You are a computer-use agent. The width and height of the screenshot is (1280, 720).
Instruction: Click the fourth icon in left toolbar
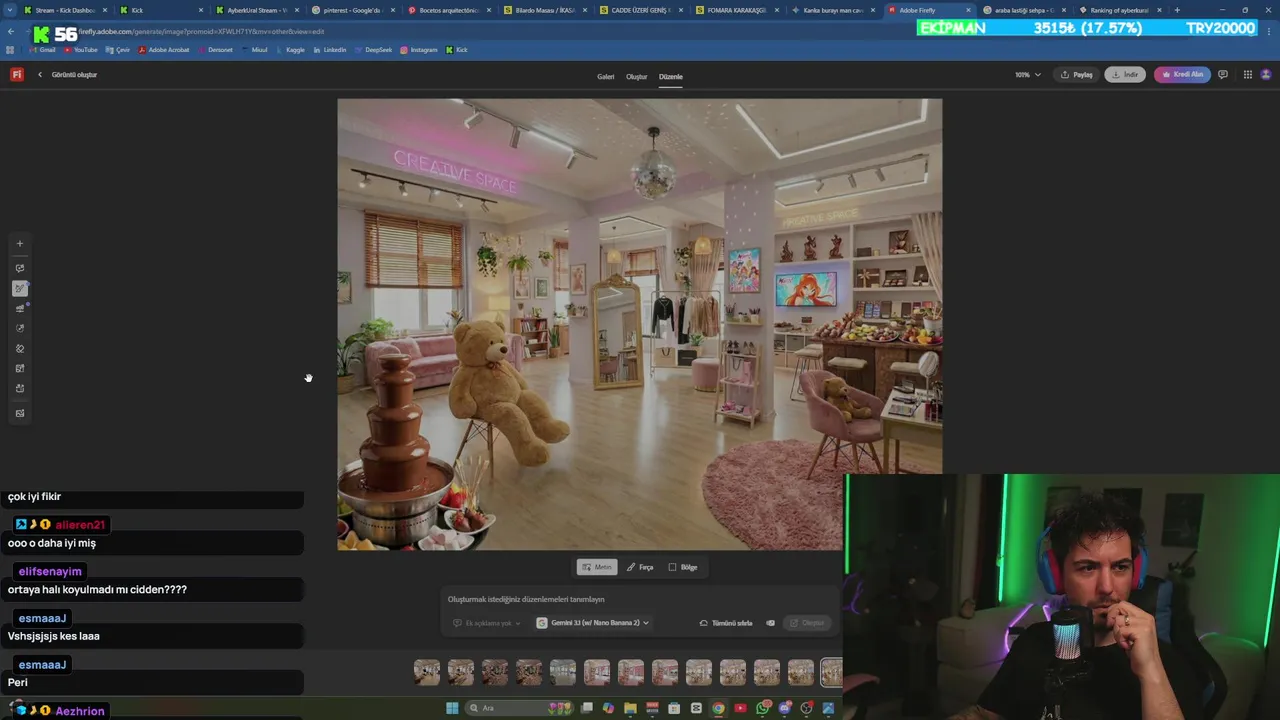point(19,308)
